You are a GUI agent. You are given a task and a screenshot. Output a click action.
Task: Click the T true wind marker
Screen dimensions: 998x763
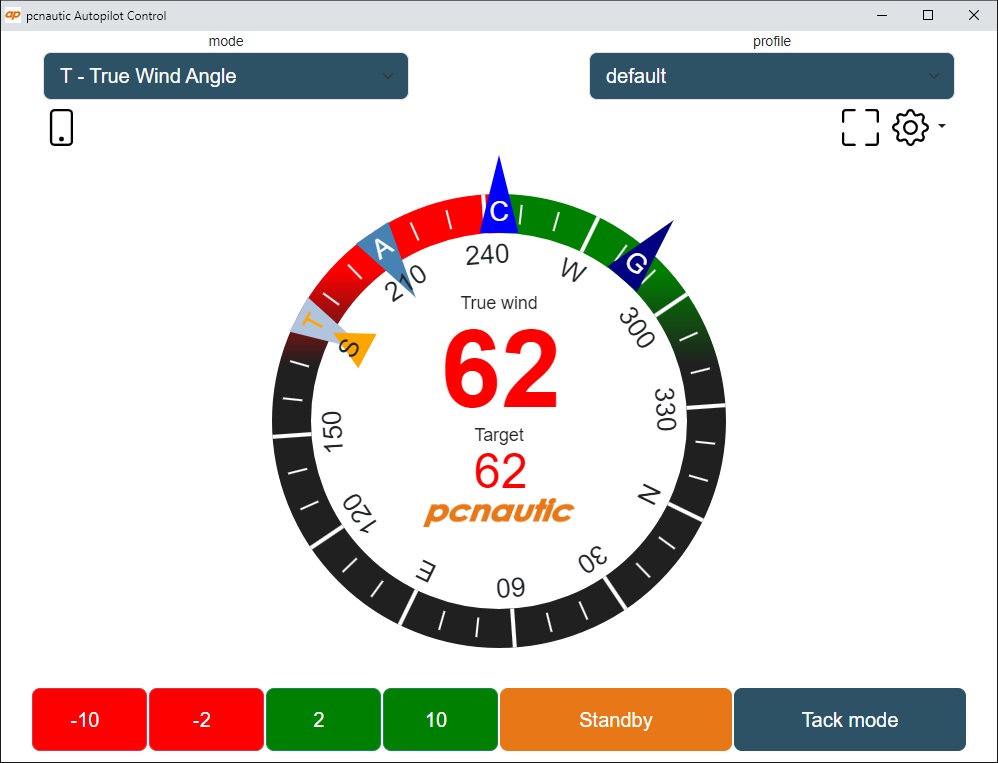point(313,323)
